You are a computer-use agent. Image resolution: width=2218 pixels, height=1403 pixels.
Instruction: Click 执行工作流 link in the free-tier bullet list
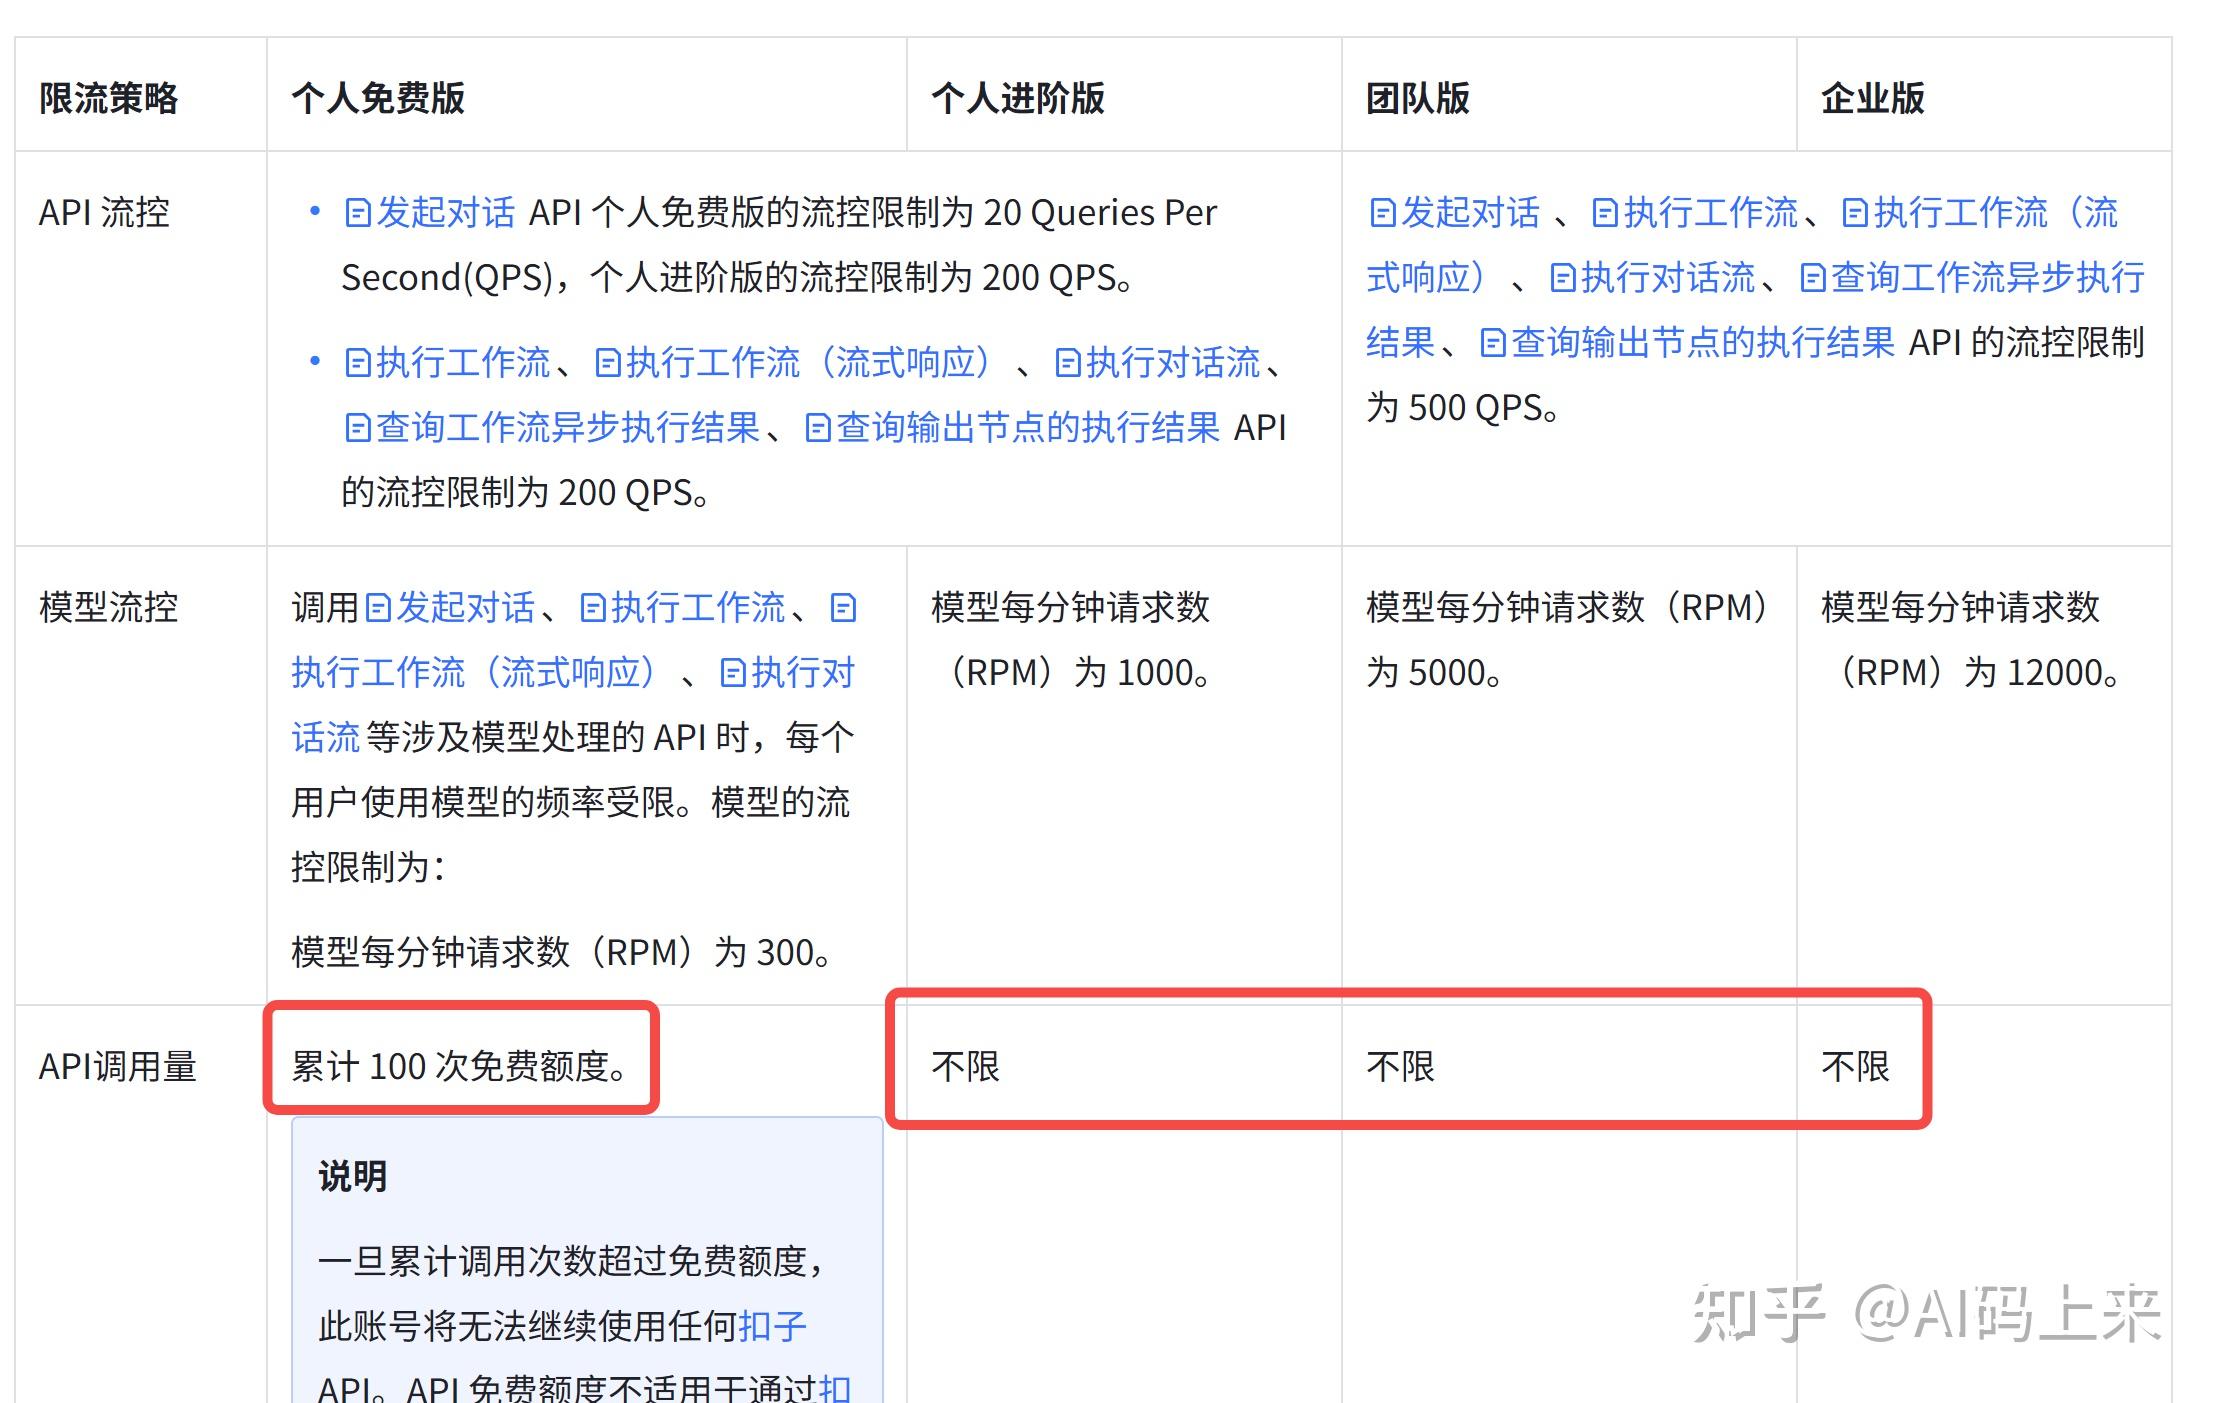462,362
